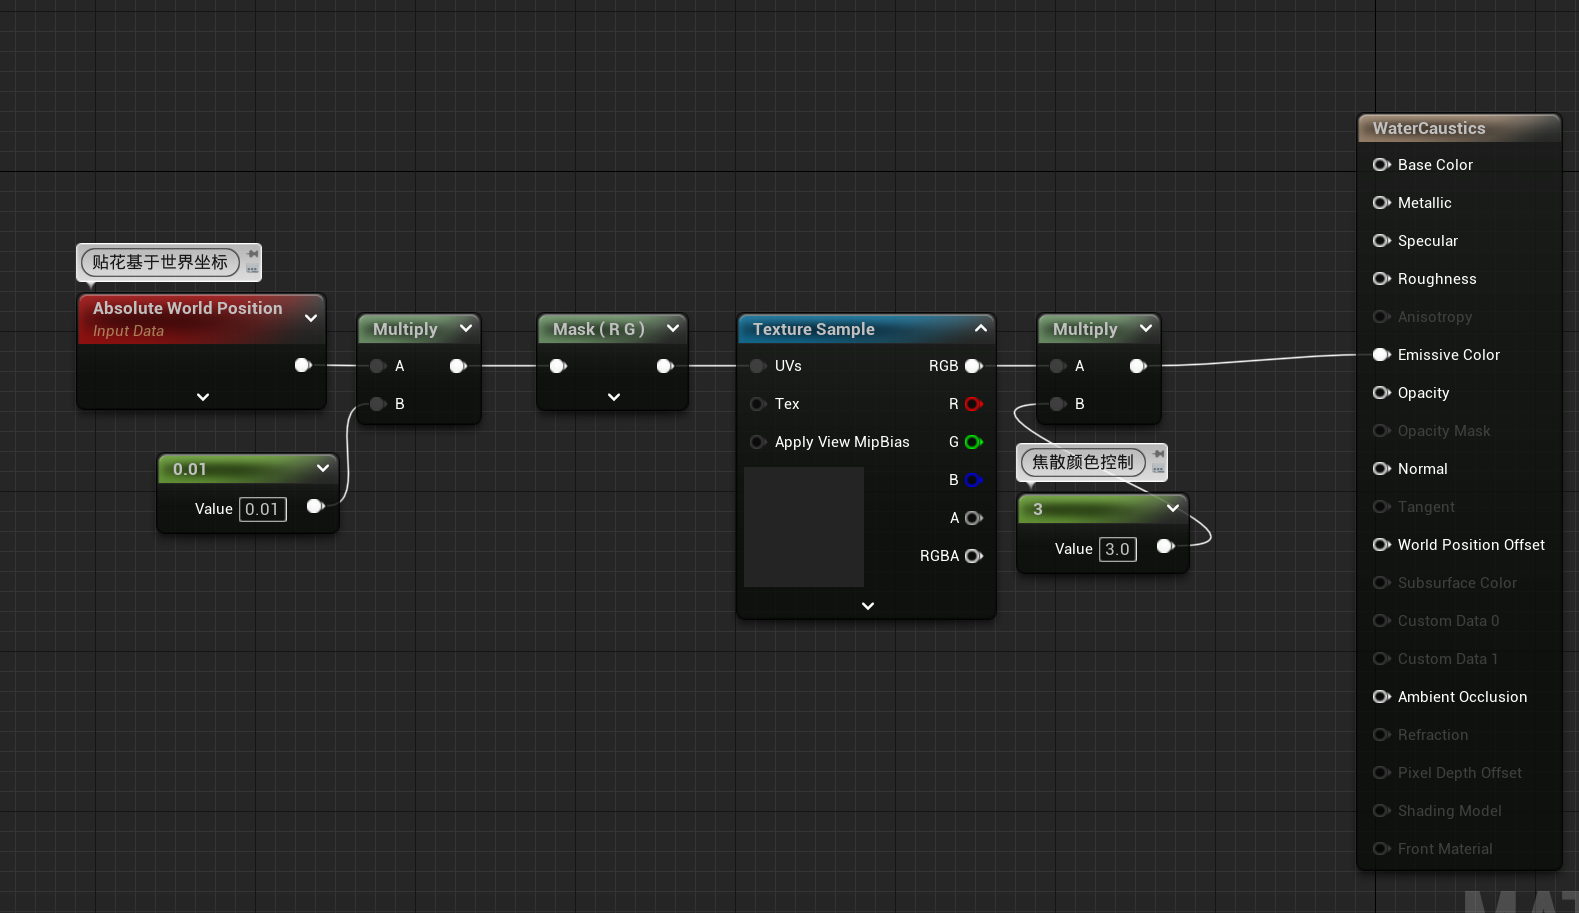Image resolution: width=1579 pixels, height=913 pixels.
Task: Click the red R output pin
Action: coord(974,404)
